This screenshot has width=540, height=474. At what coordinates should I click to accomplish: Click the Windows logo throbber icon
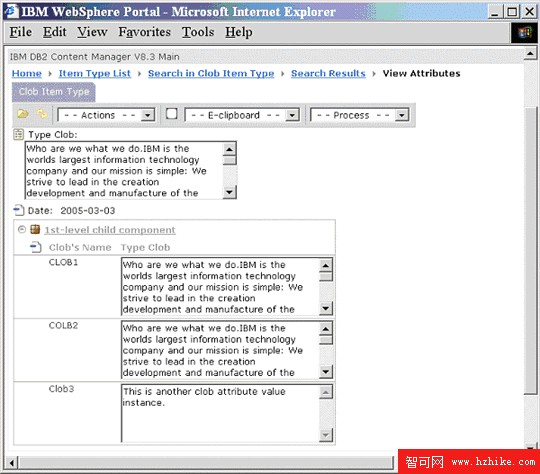tap(524, 33)
